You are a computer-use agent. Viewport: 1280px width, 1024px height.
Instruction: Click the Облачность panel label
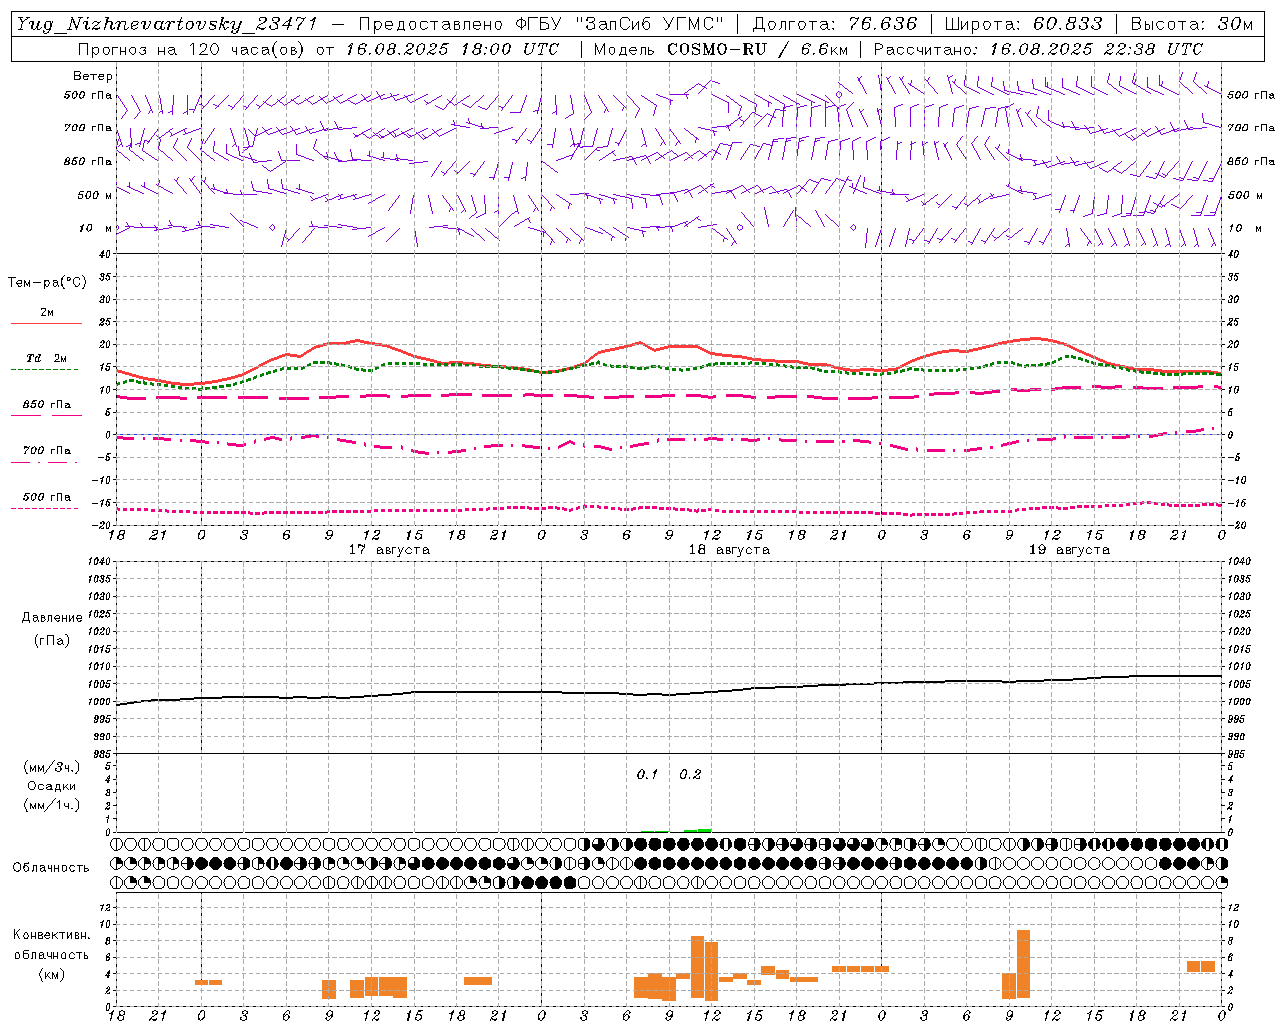51,868
